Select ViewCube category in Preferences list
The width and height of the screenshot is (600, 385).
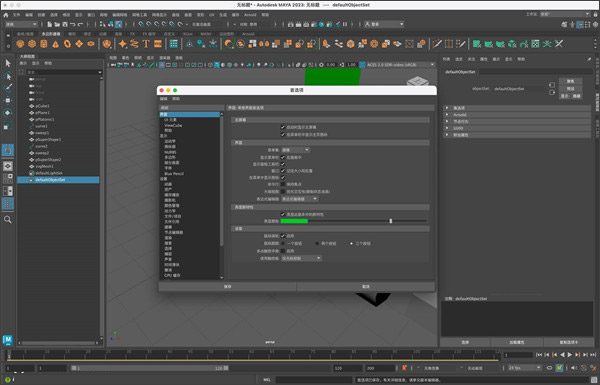click(173, 125)
